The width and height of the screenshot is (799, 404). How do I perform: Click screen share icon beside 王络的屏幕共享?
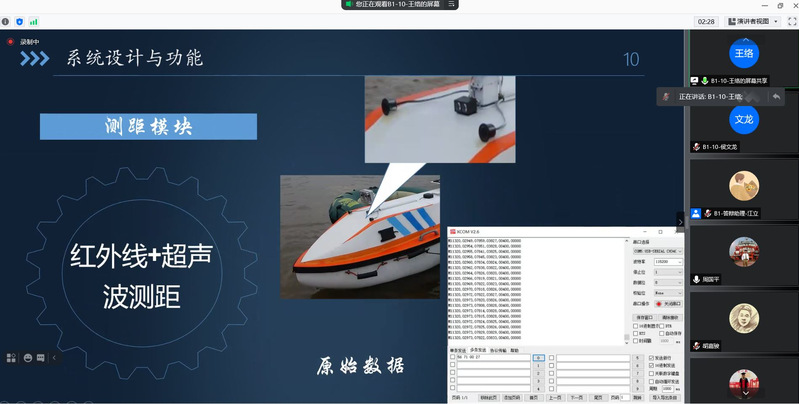pos(694,80)
